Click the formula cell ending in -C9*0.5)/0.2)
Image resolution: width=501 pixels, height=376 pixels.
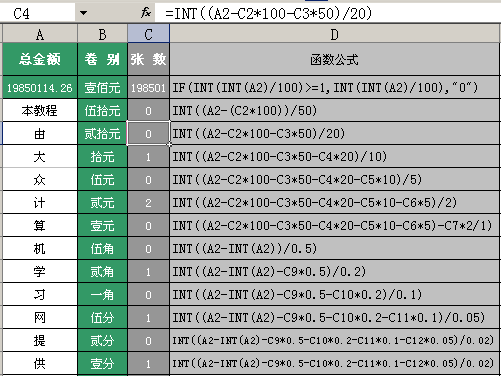click(334, 271)
